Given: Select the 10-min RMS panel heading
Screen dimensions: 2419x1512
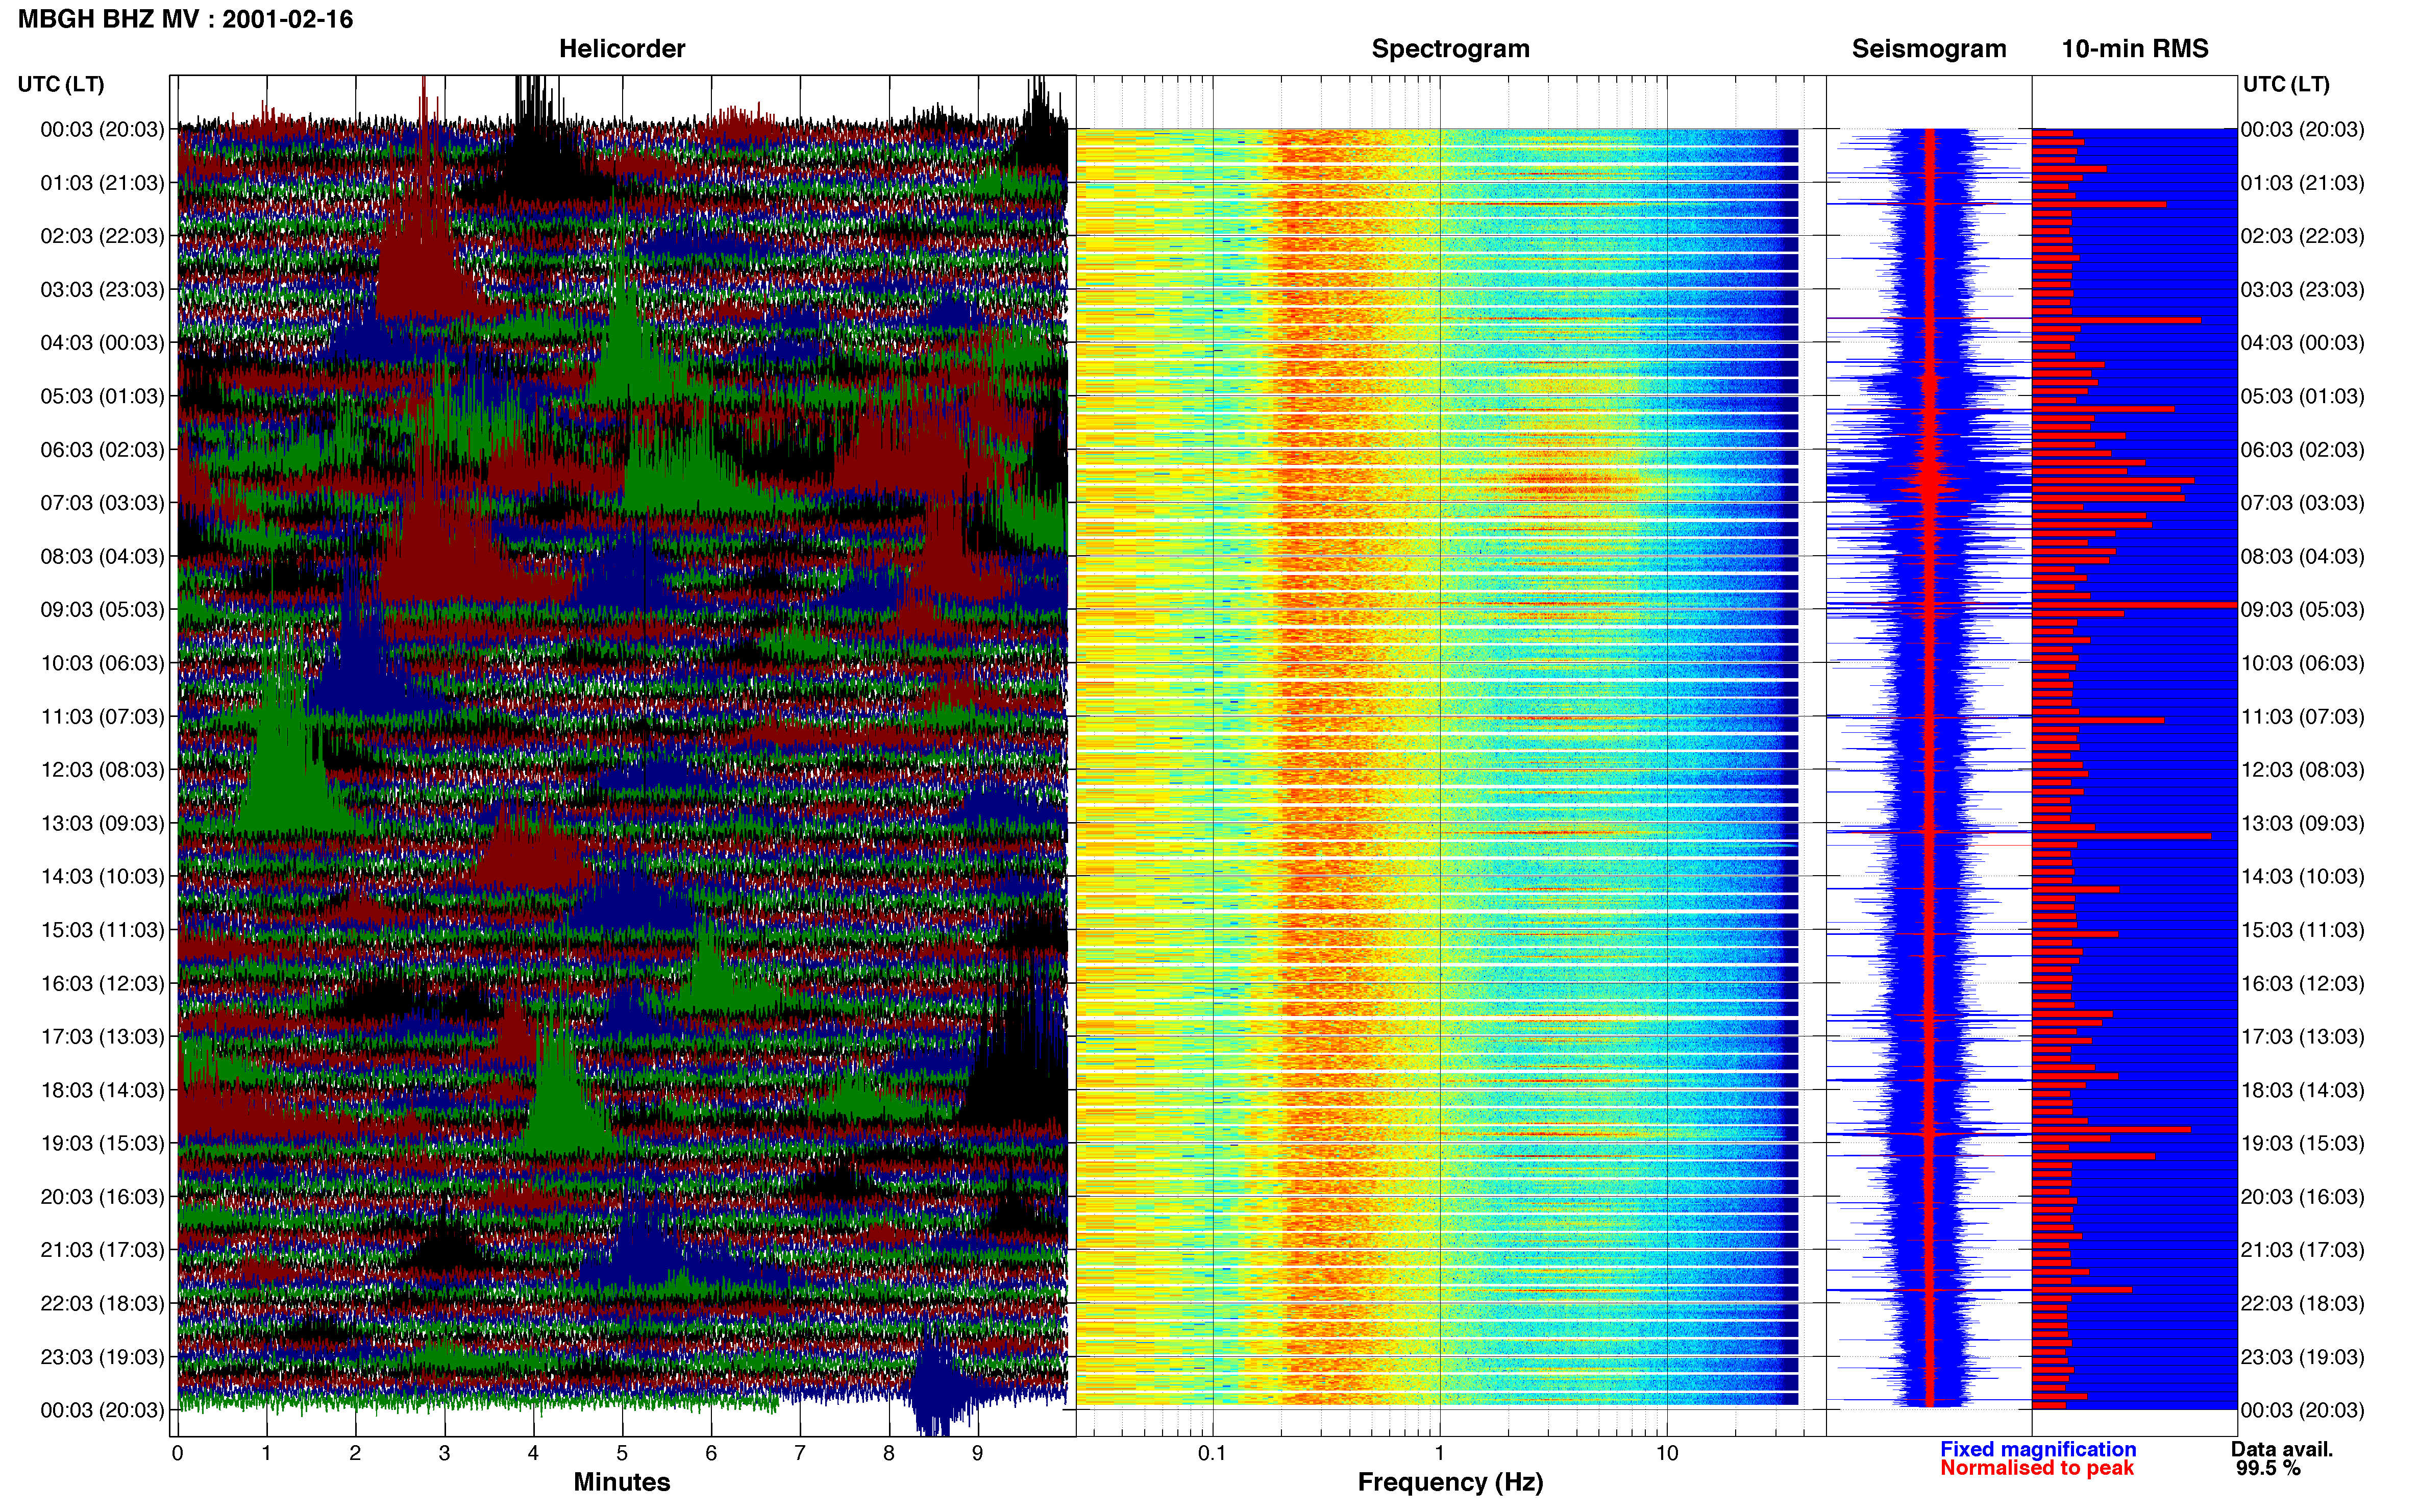Looking at the screenshot, I should tap(2135, 49).
